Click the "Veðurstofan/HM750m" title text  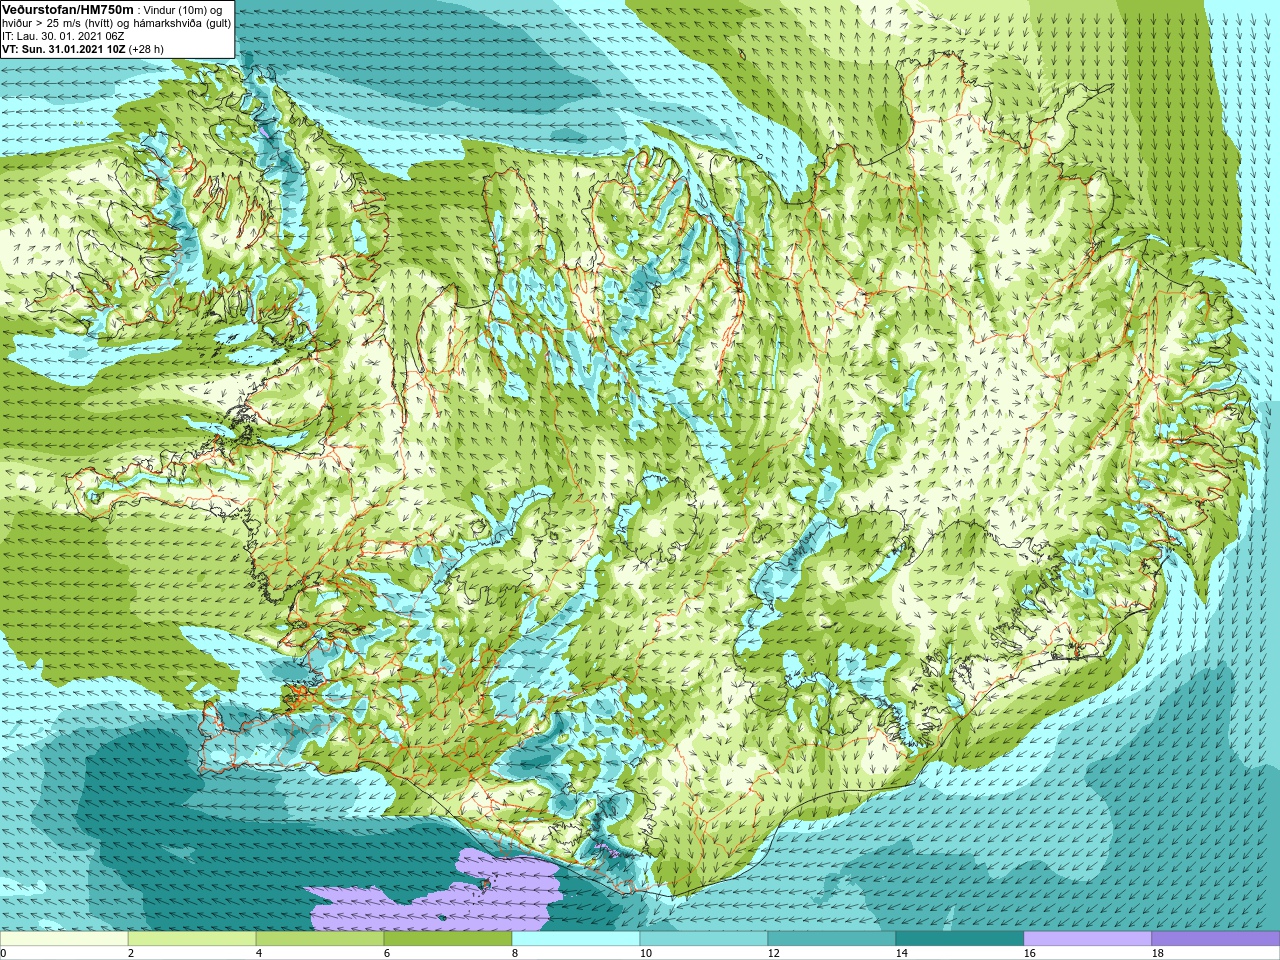coord(67,9)
